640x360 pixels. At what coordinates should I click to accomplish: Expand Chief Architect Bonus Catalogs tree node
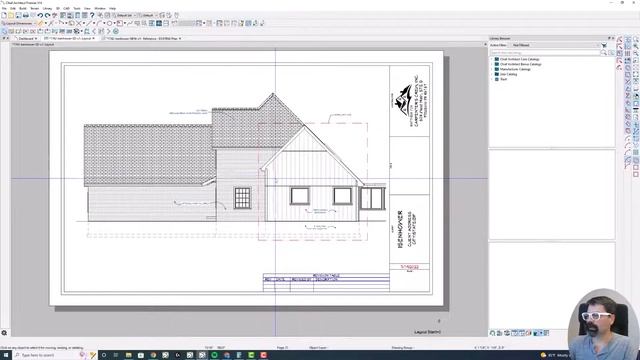pyautogui.click(x=492, y=64)
